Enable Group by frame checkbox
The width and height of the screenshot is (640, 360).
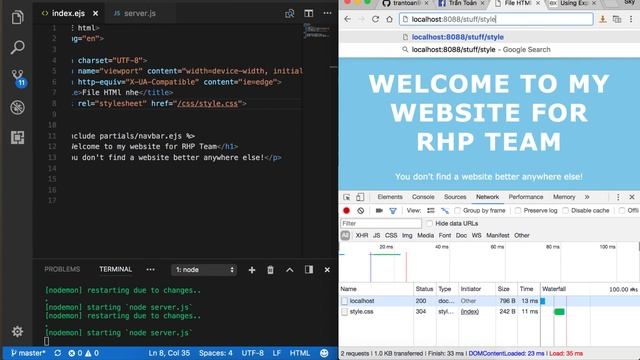458,211
